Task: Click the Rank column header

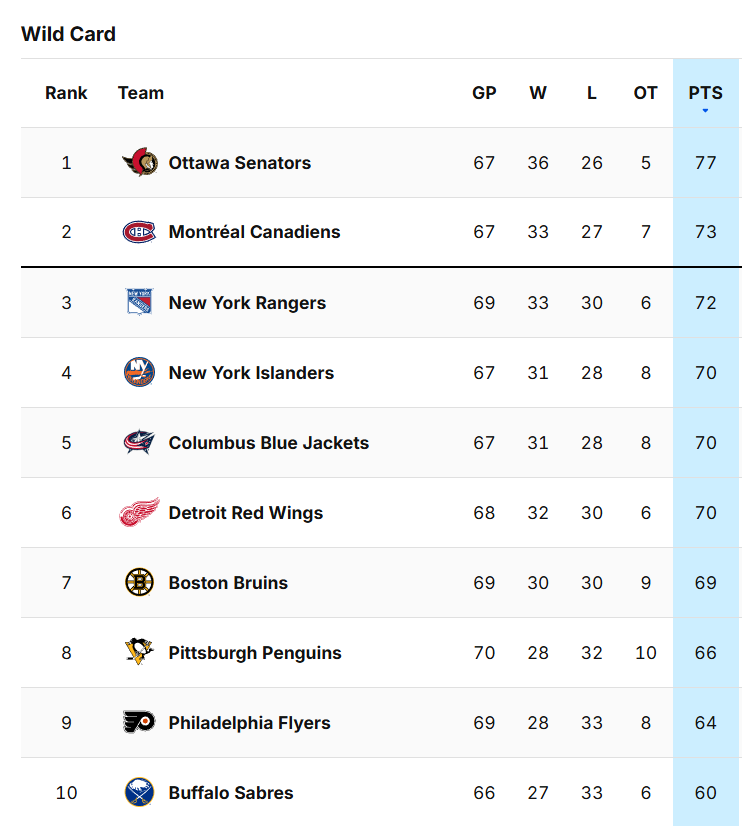Action: (66, 93)
